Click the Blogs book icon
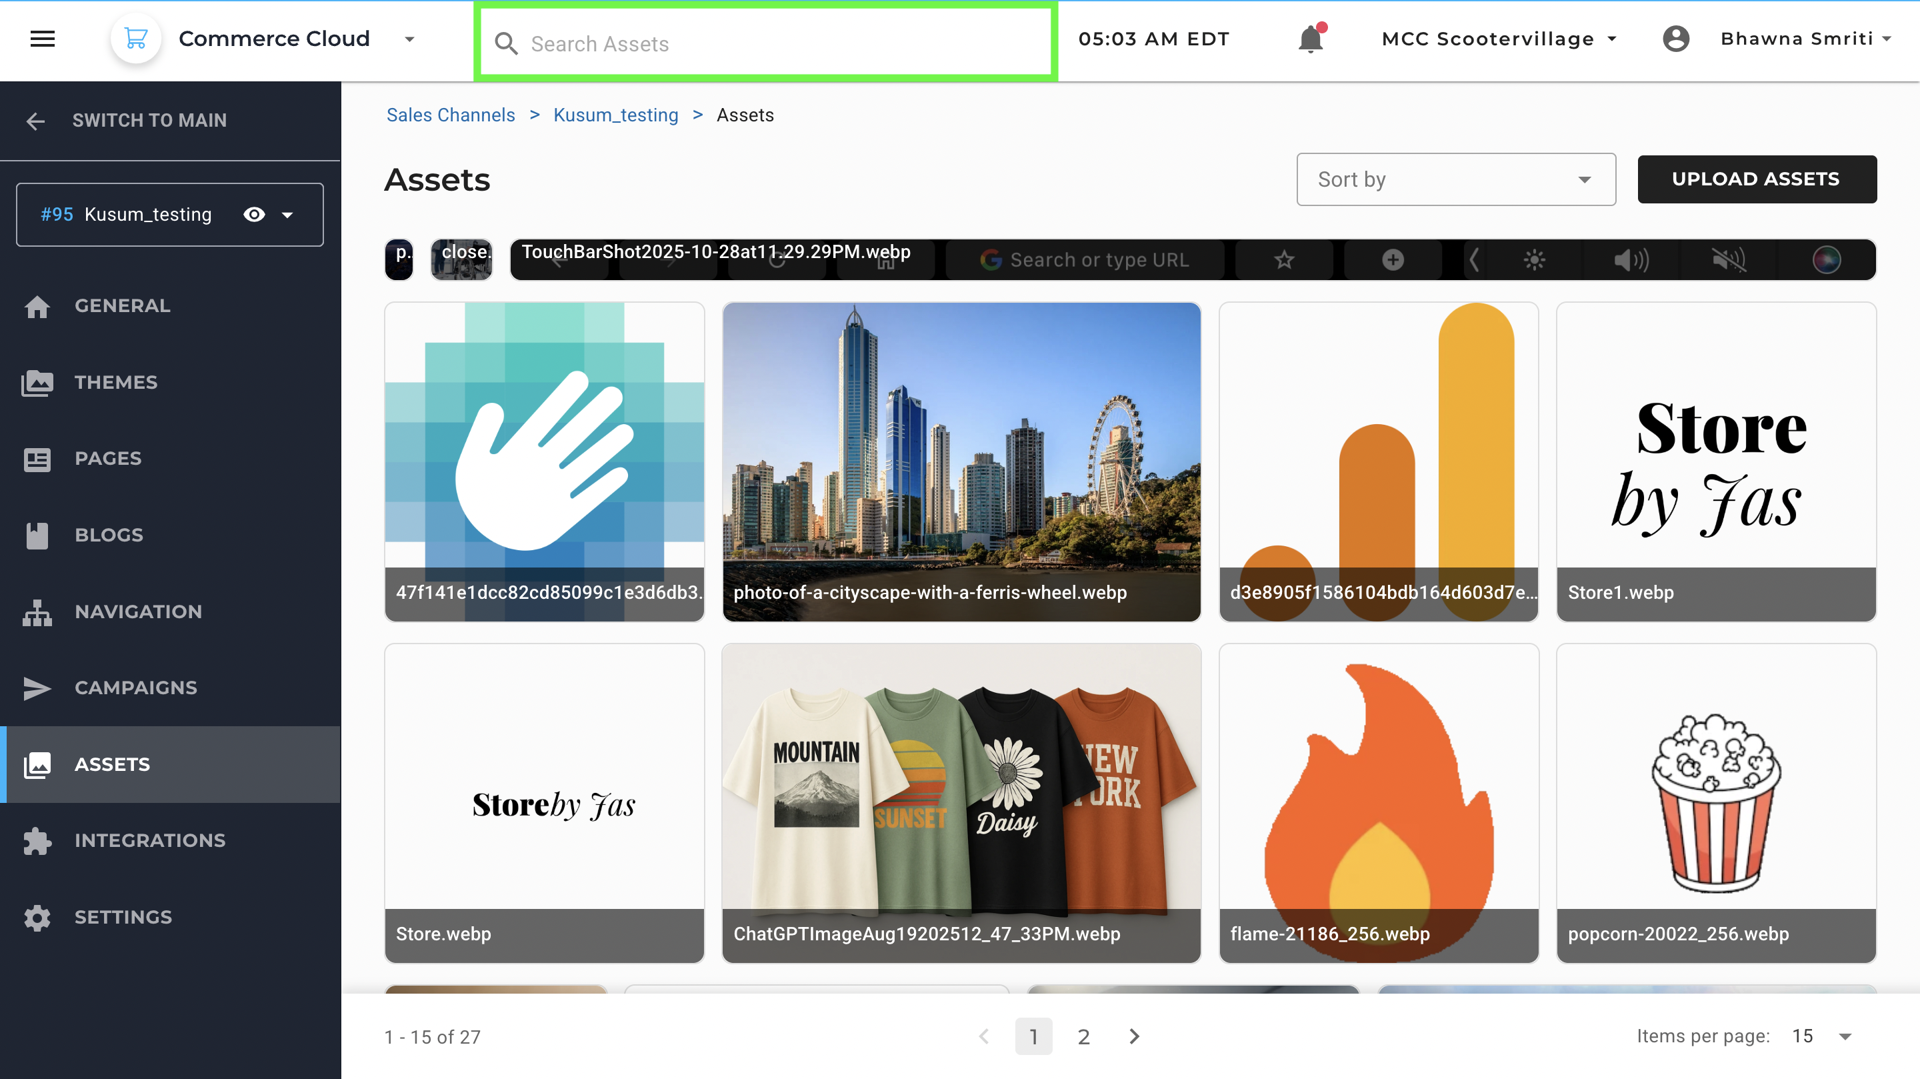Viewport: 1920px width, 1079px height. 37,535
